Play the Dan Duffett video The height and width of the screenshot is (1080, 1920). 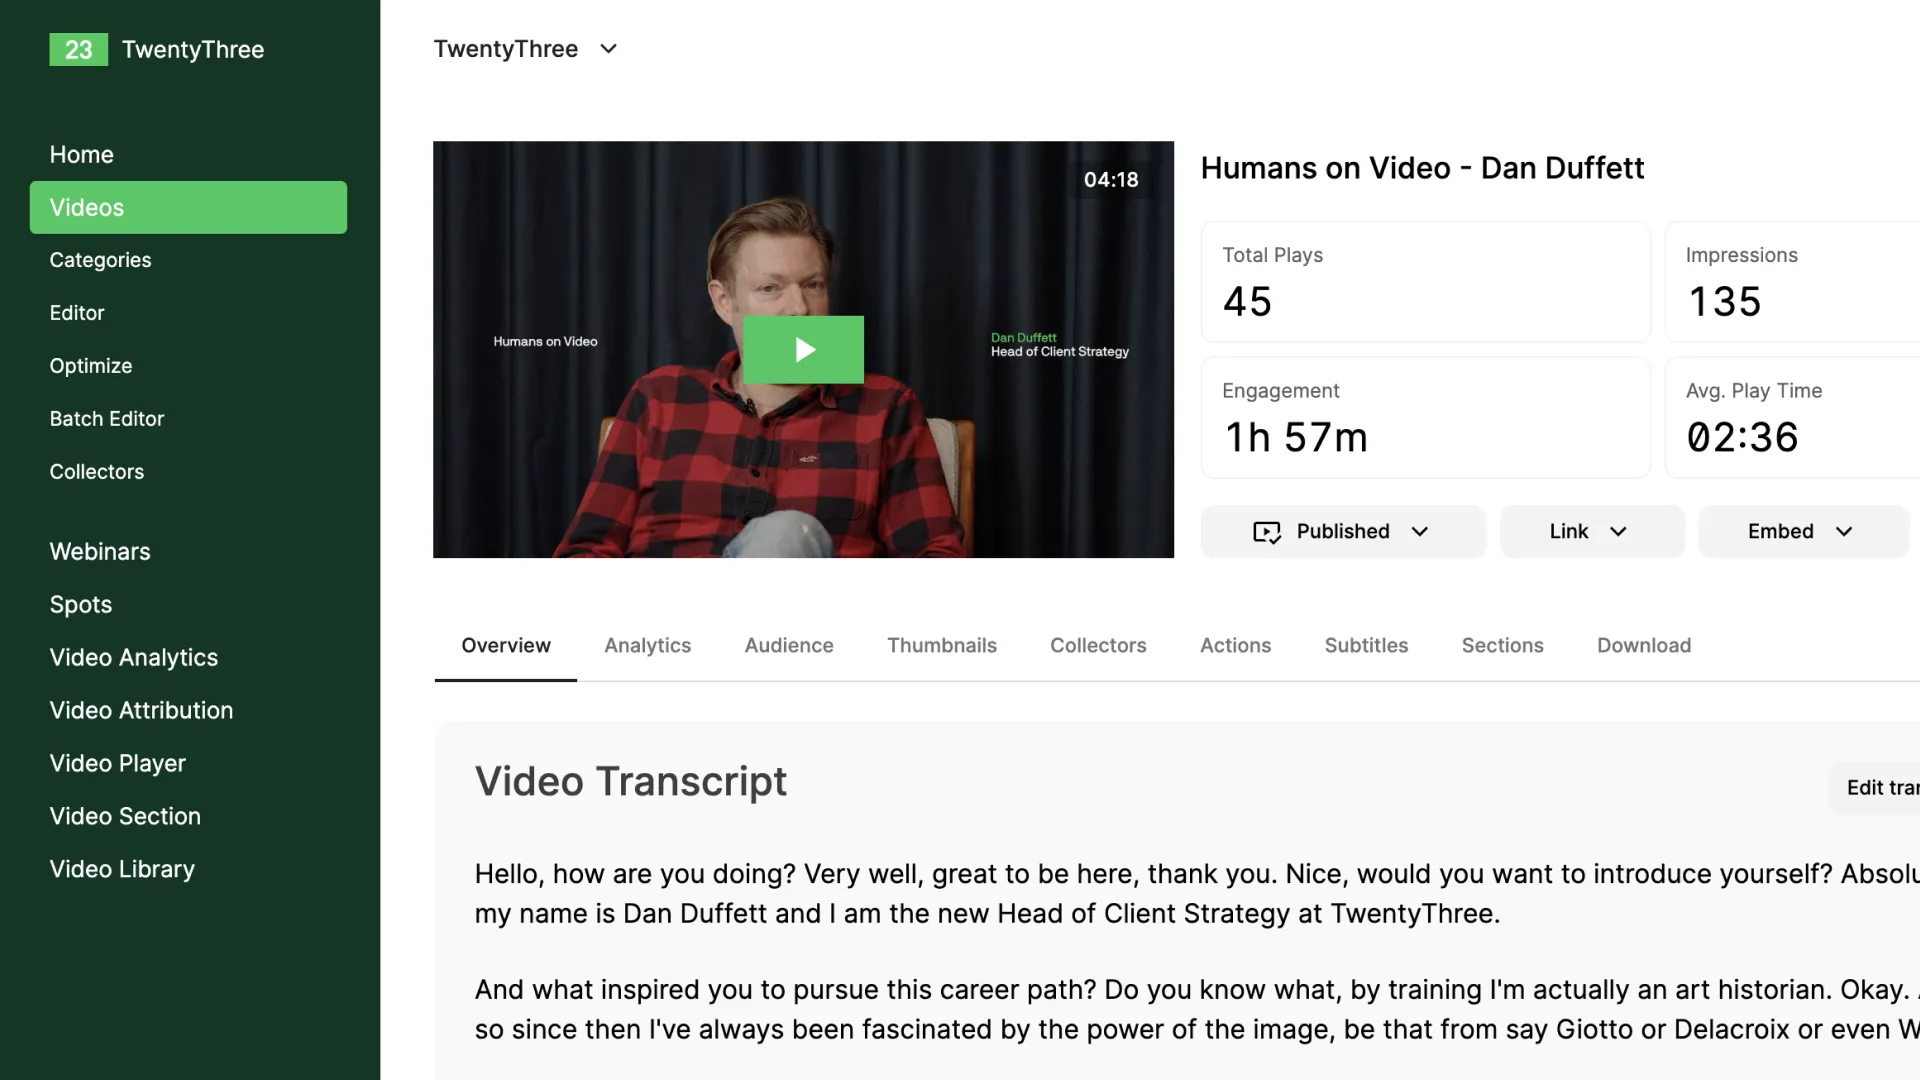tap(803, 350)
